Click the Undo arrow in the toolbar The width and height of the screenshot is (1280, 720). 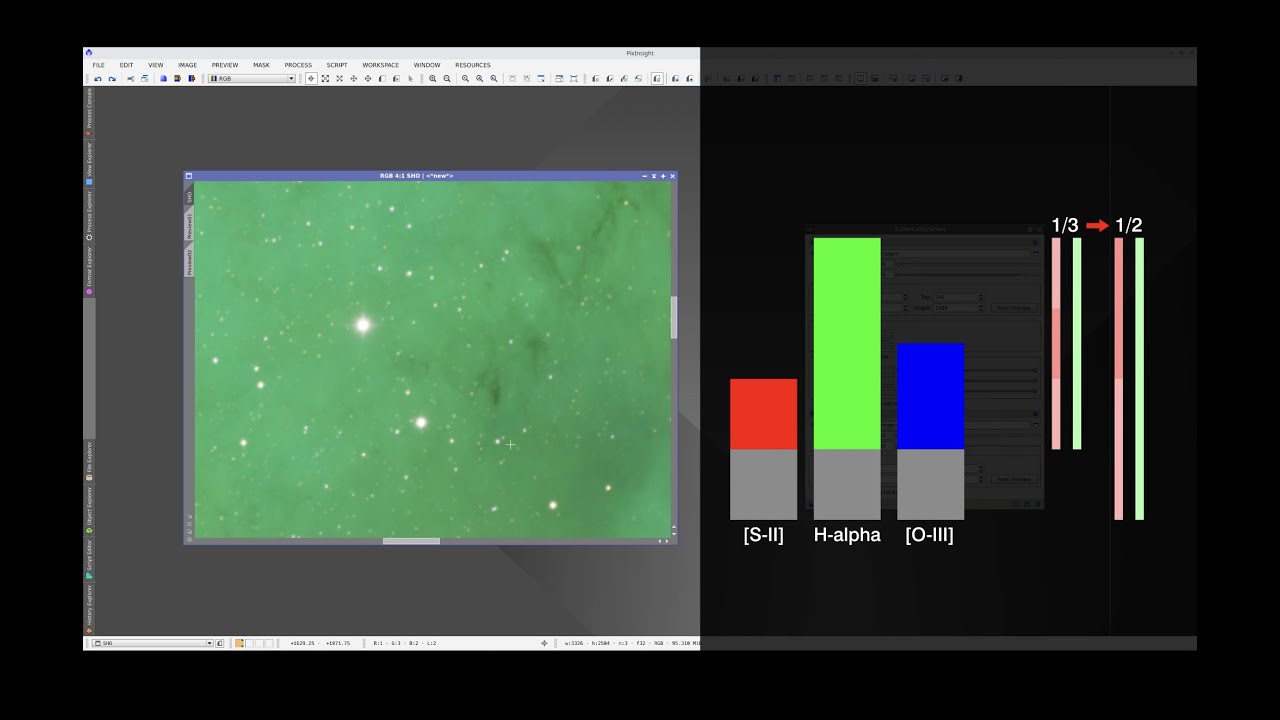coord(97,78)
